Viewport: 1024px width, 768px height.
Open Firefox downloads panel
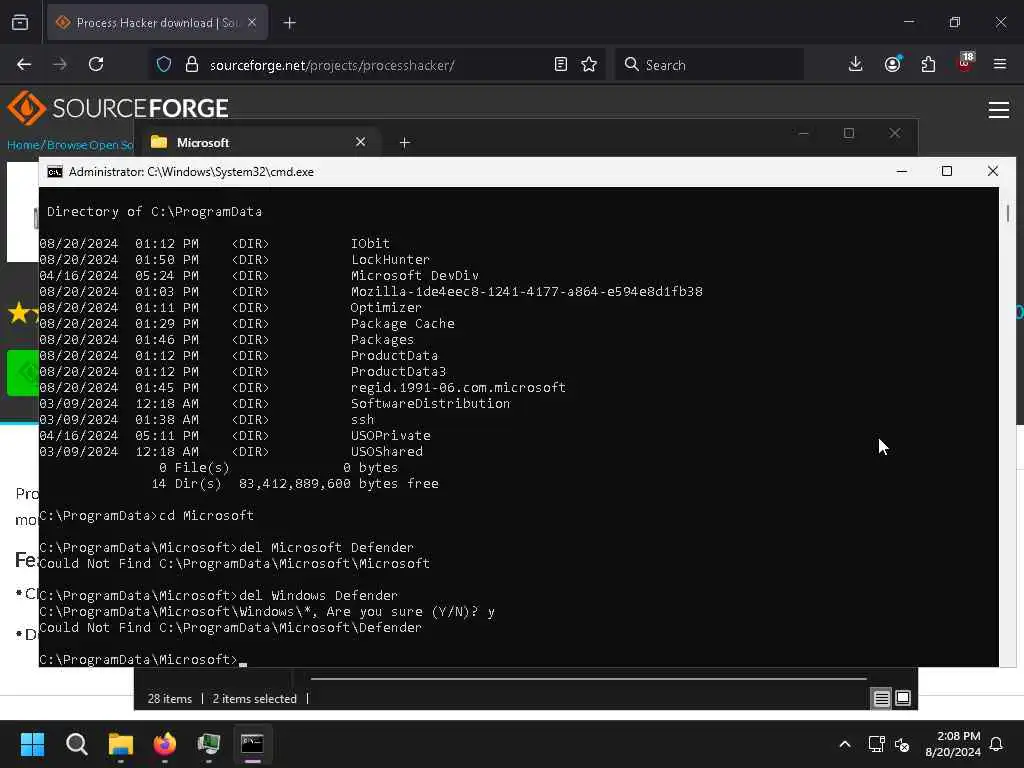coord(856,64)
